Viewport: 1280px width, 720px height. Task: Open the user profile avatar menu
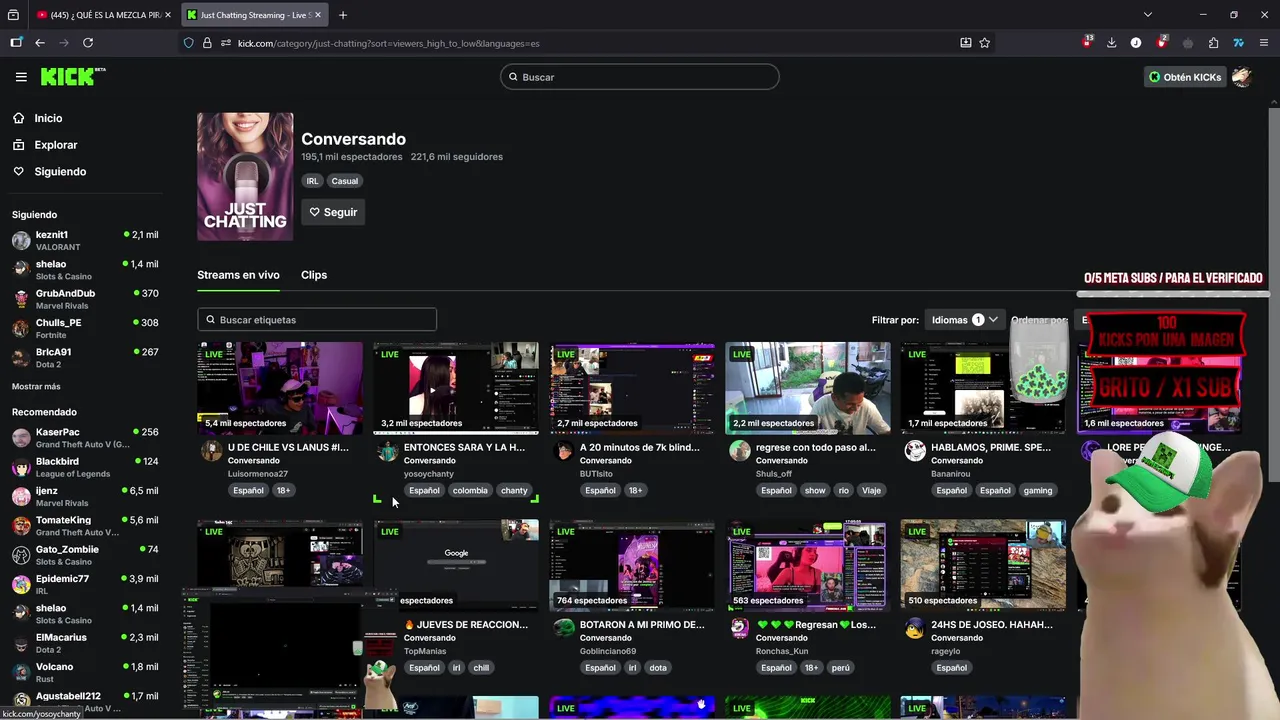pyautogui.click(x=1241, y=77)
